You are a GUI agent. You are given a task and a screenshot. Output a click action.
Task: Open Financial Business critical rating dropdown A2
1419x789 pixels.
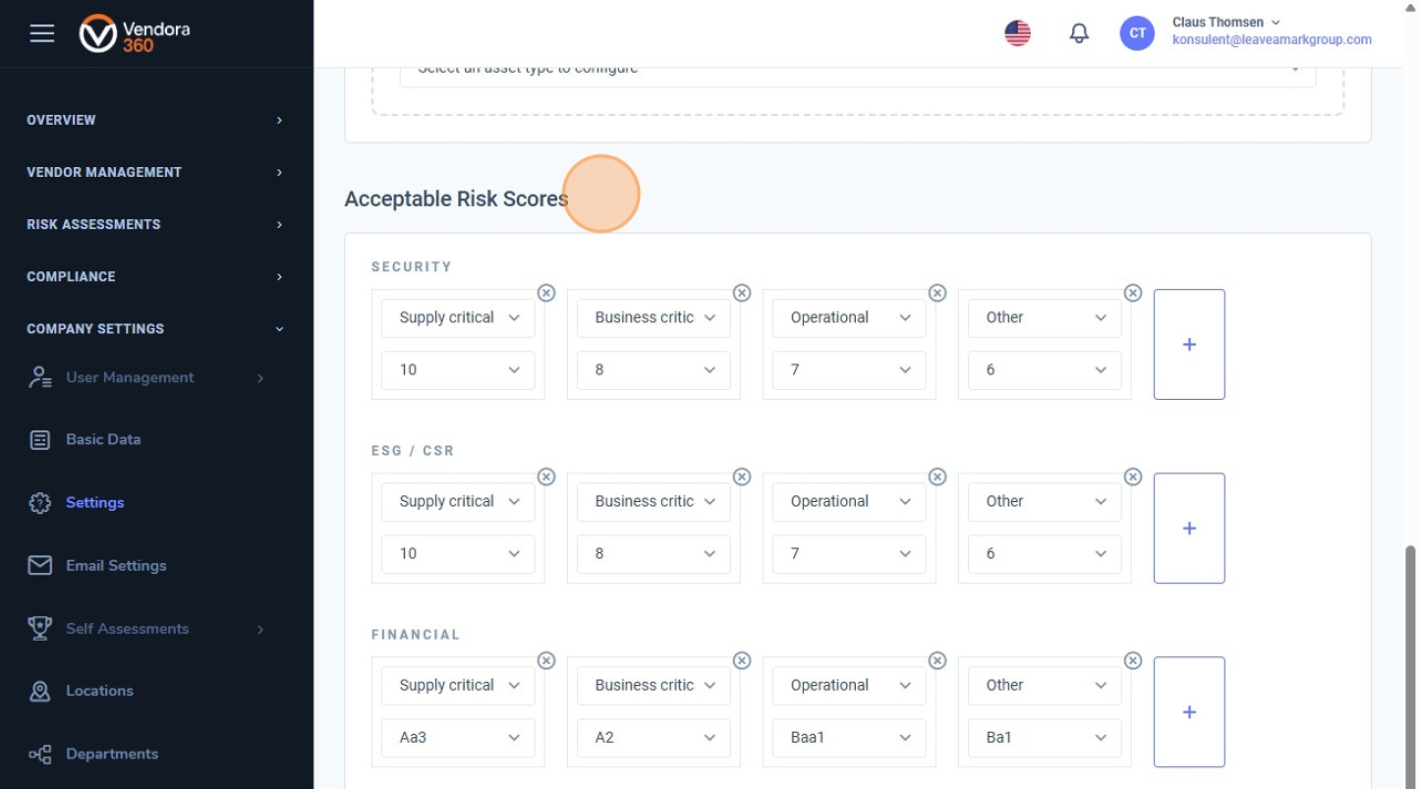coord(653,738)
